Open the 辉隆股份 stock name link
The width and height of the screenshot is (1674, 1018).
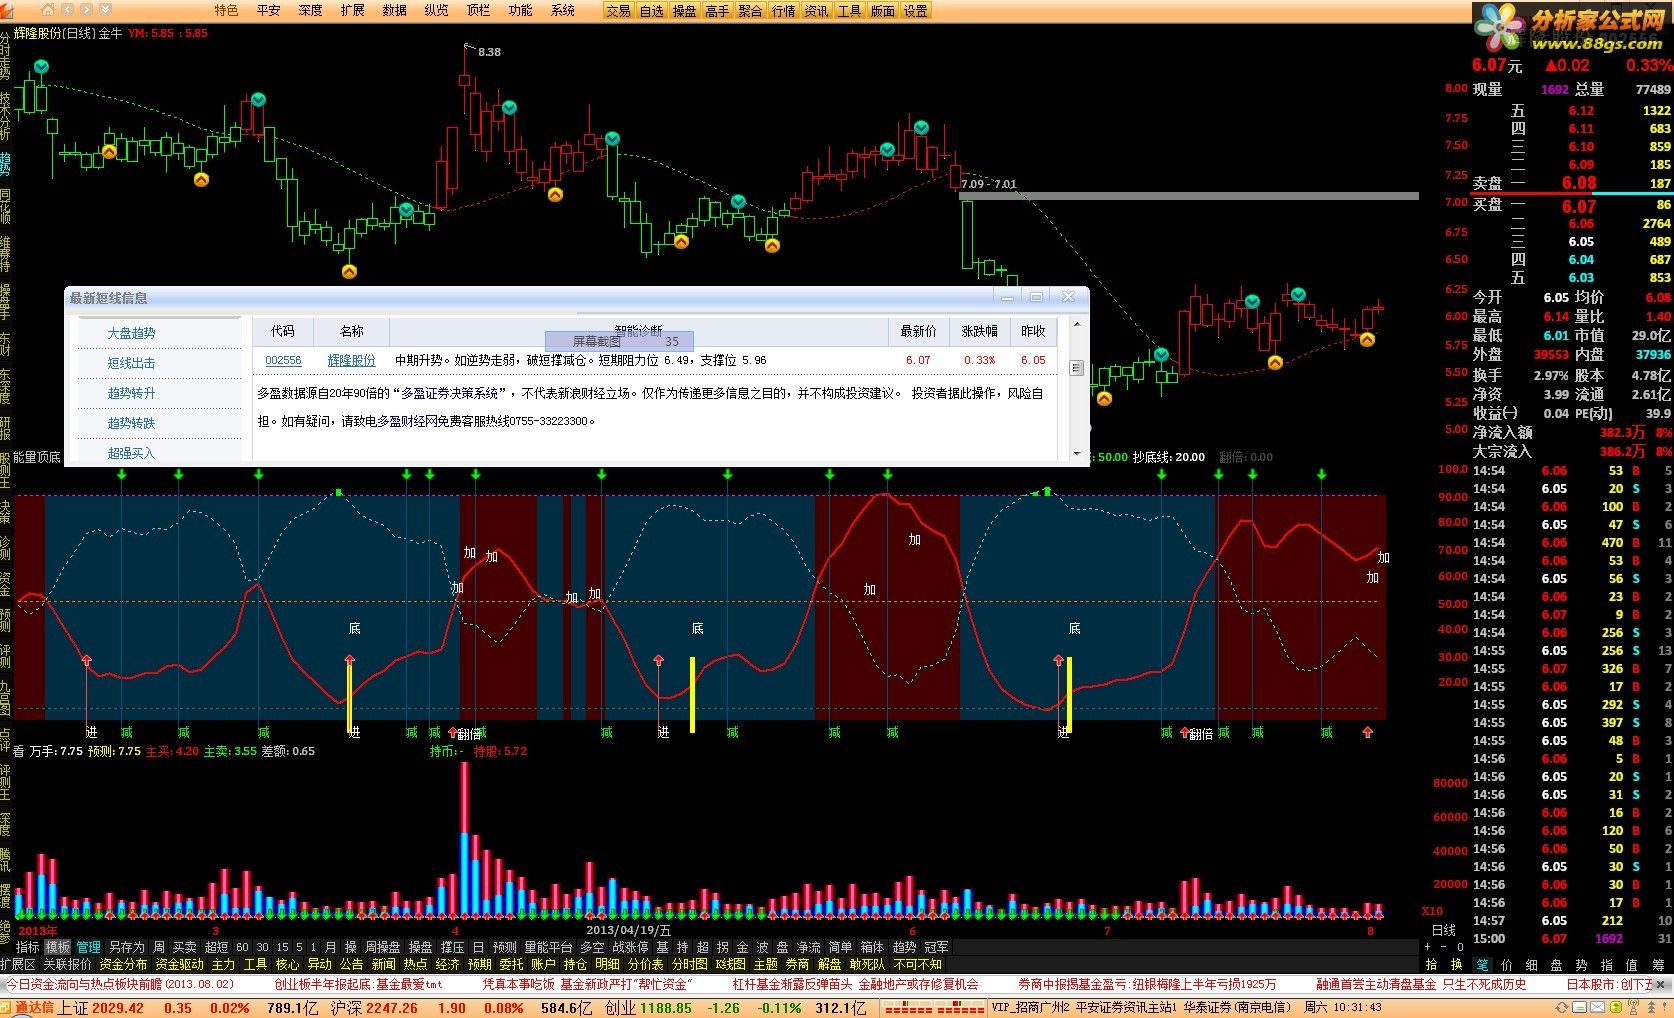[x=352, y=360]
